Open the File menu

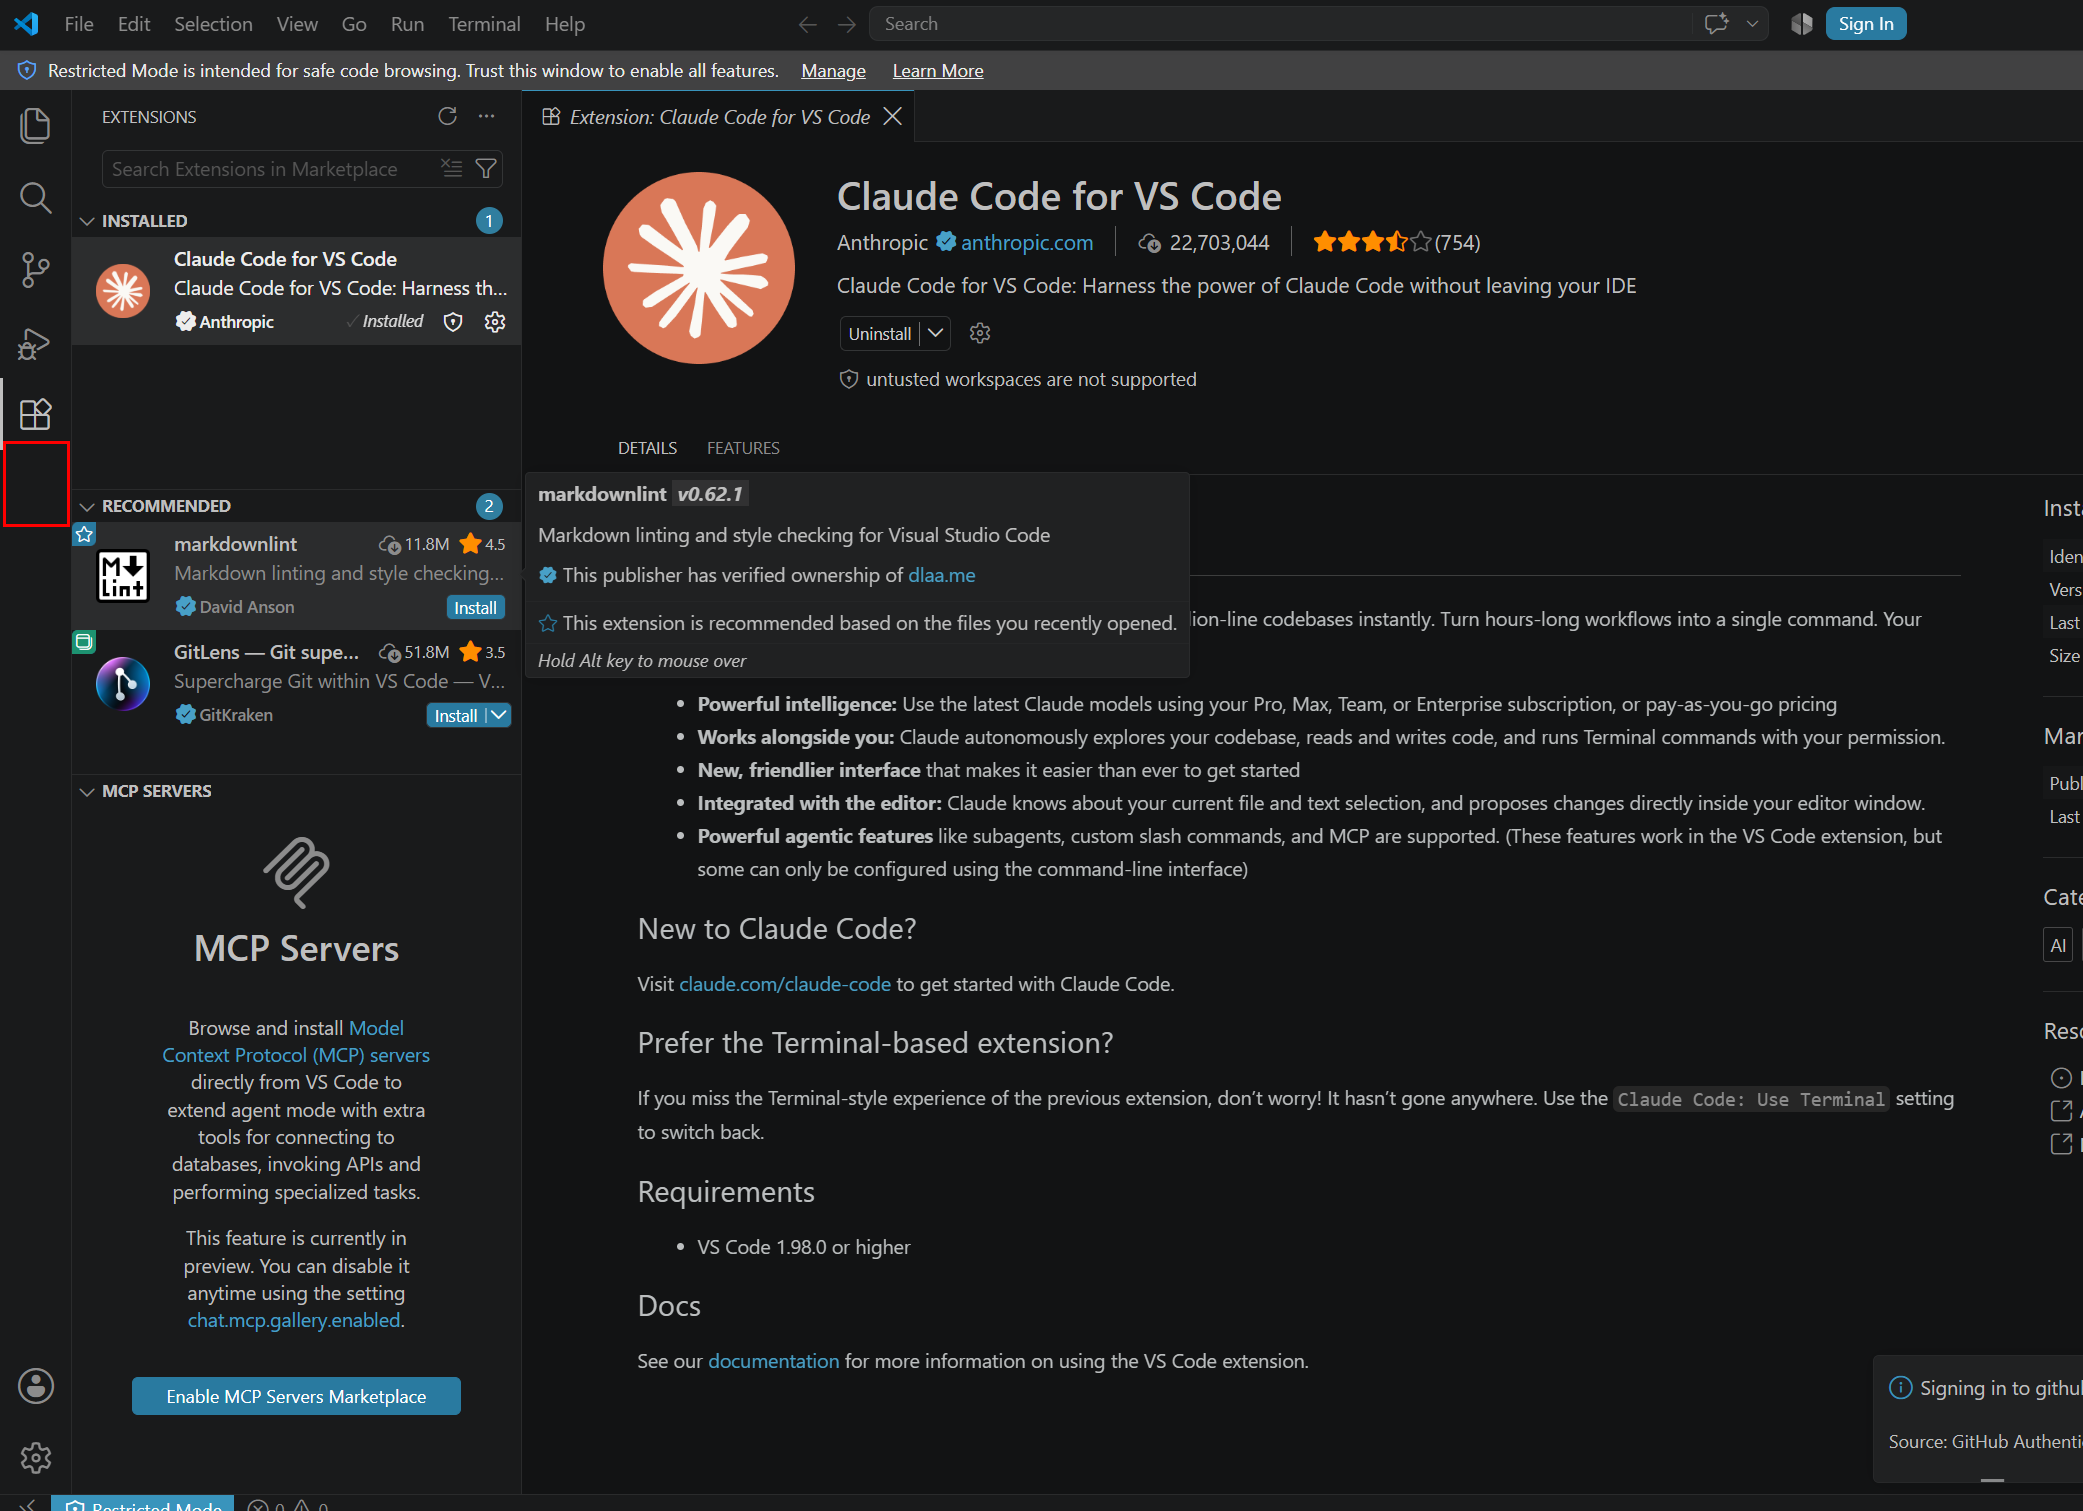[x=79, y=24]
